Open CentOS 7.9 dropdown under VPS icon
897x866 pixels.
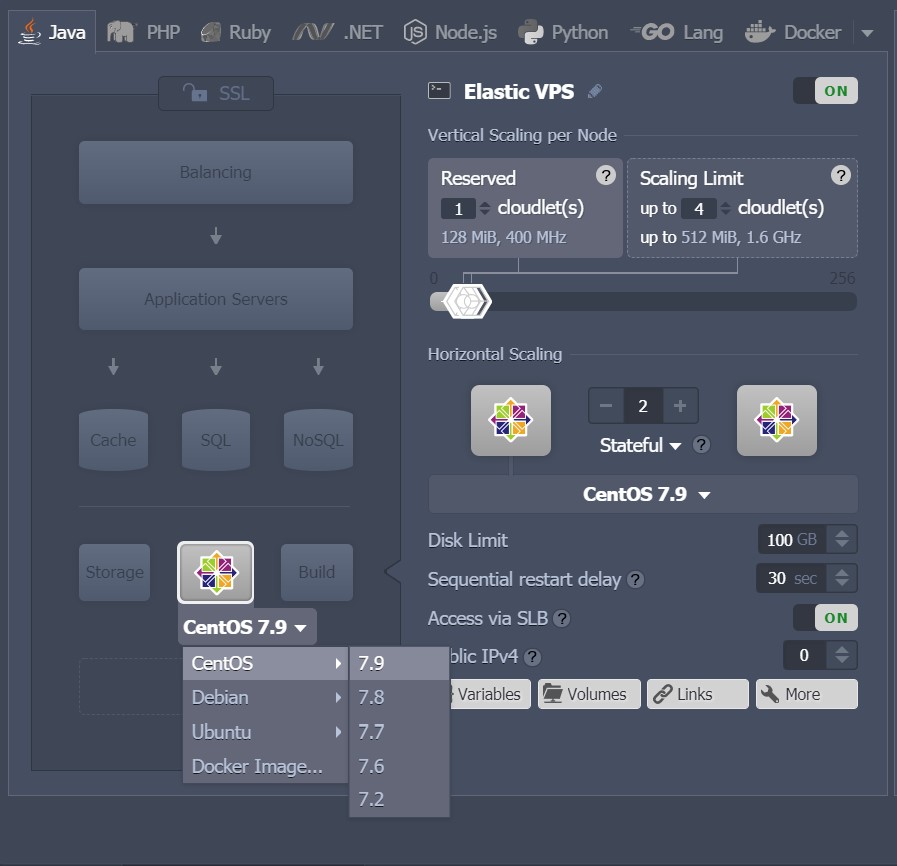(x=247, y=627)
